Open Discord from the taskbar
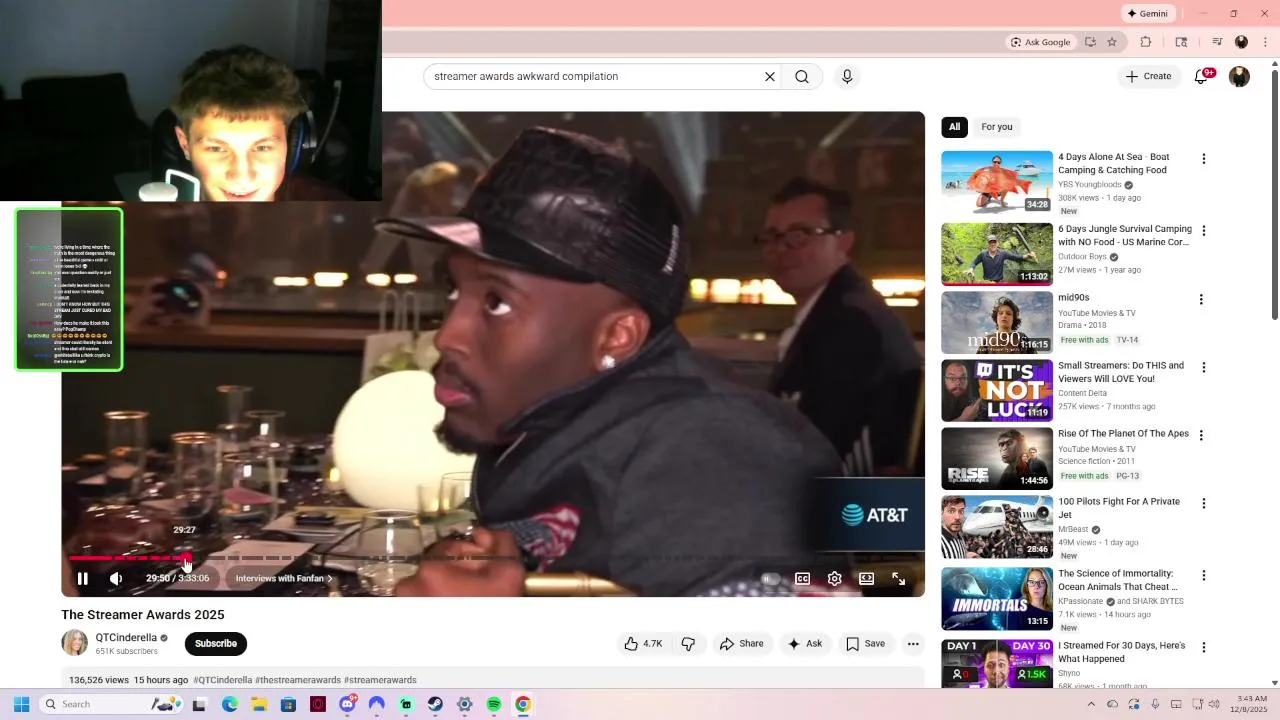 (x=347, y=704)
